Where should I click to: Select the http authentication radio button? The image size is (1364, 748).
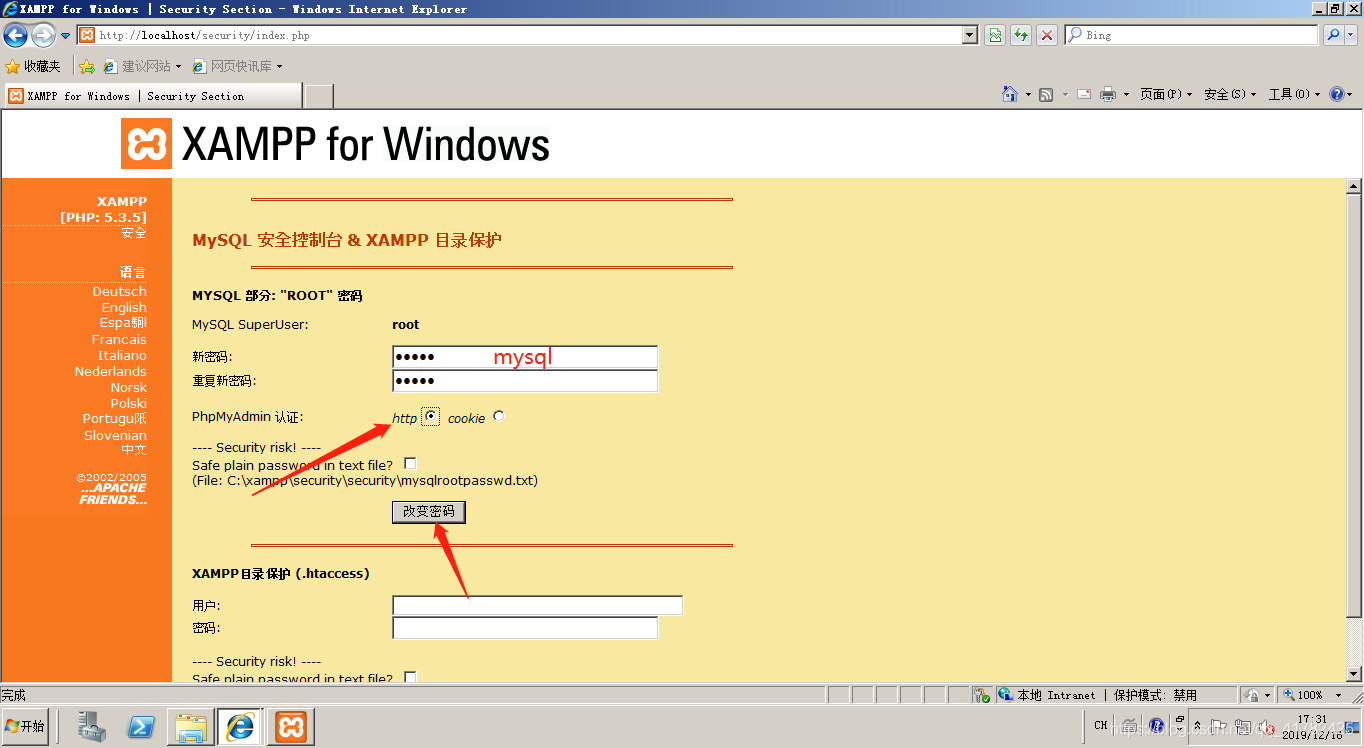point(430,416)
